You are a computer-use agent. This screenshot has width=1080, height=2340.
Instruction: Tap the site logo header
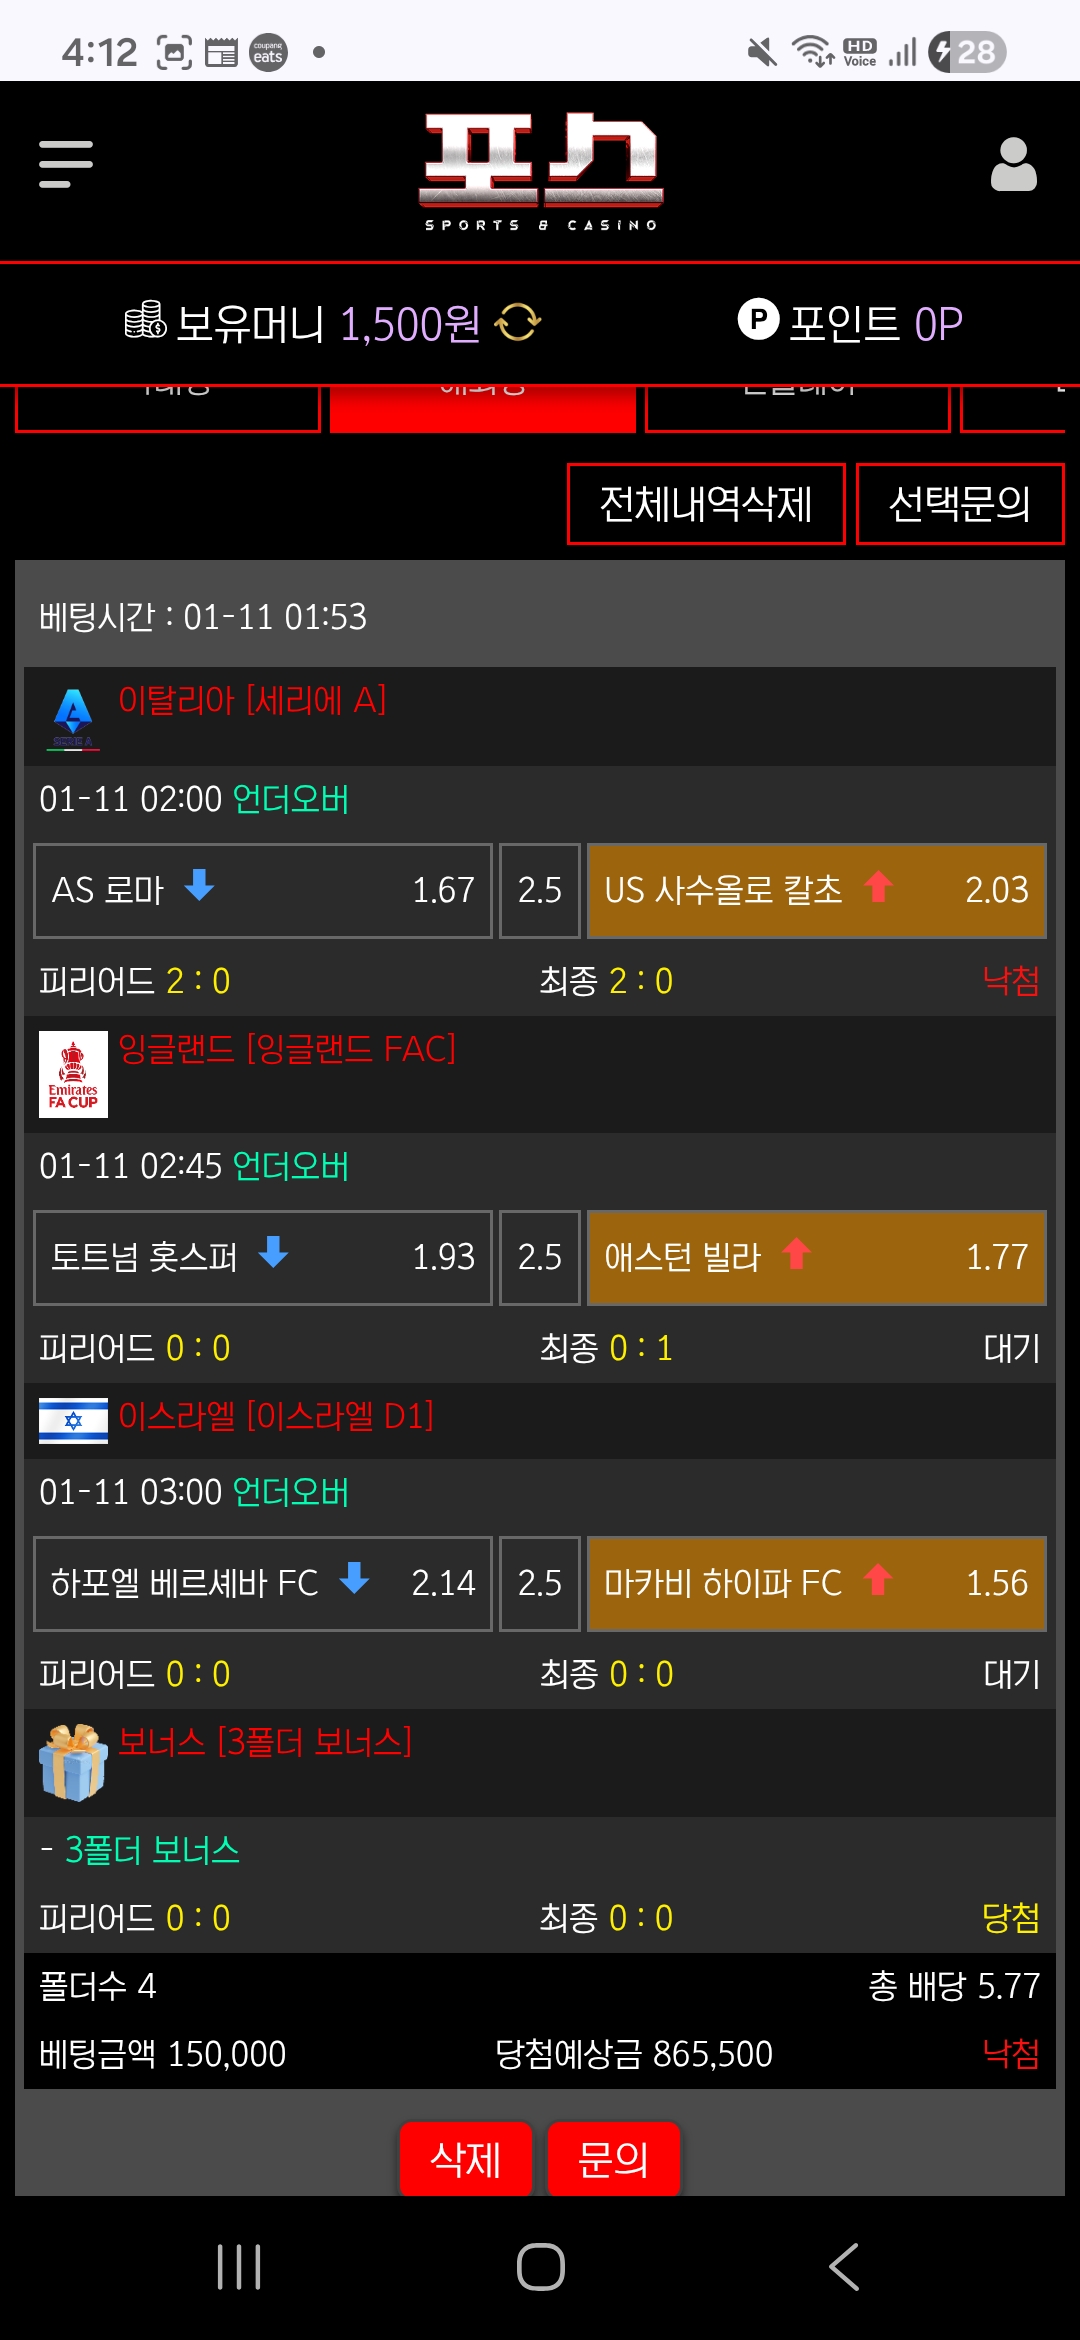[540, 170]
